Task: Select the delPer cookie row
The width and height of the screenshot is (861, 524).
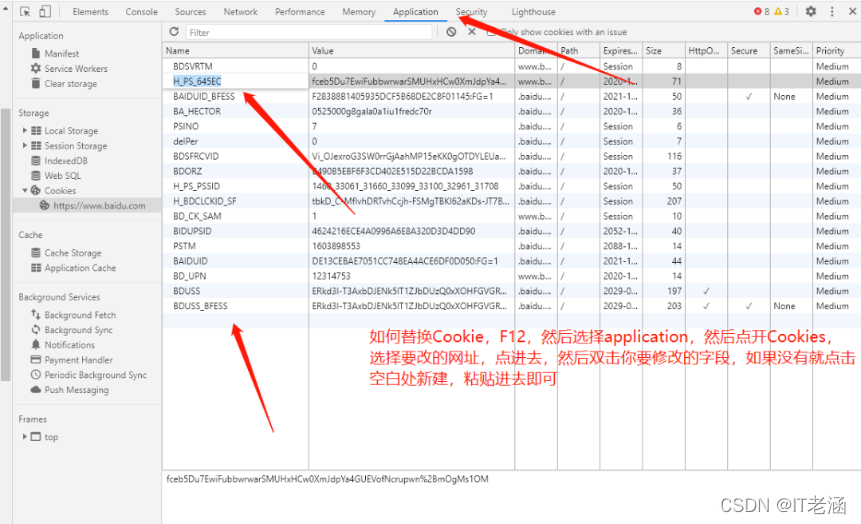Action: 511,141
